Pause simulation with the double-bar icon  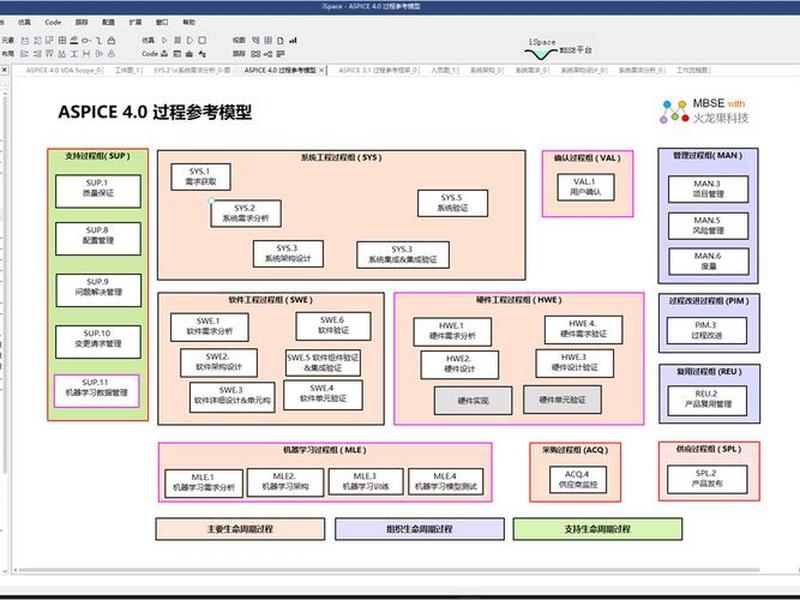178,40
